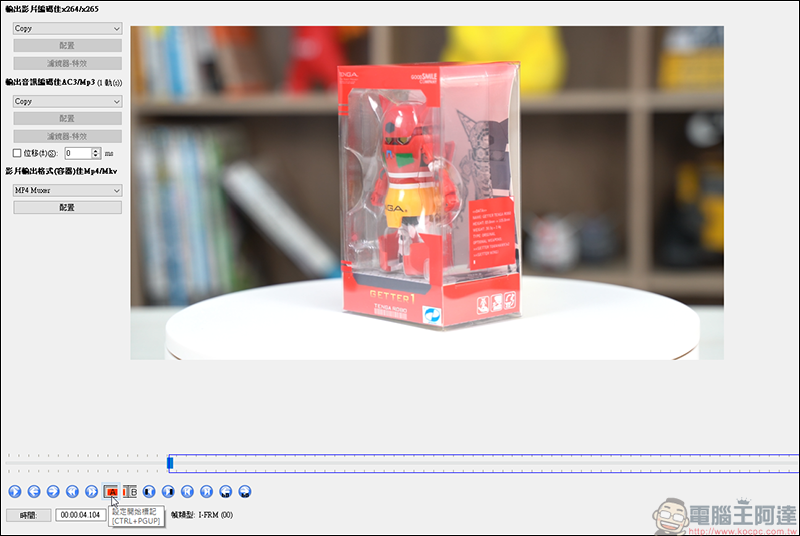This screenshot has height=536, width=800.
Task: Open the MP4 Muxer format dropdown
Action: point(67,190)
